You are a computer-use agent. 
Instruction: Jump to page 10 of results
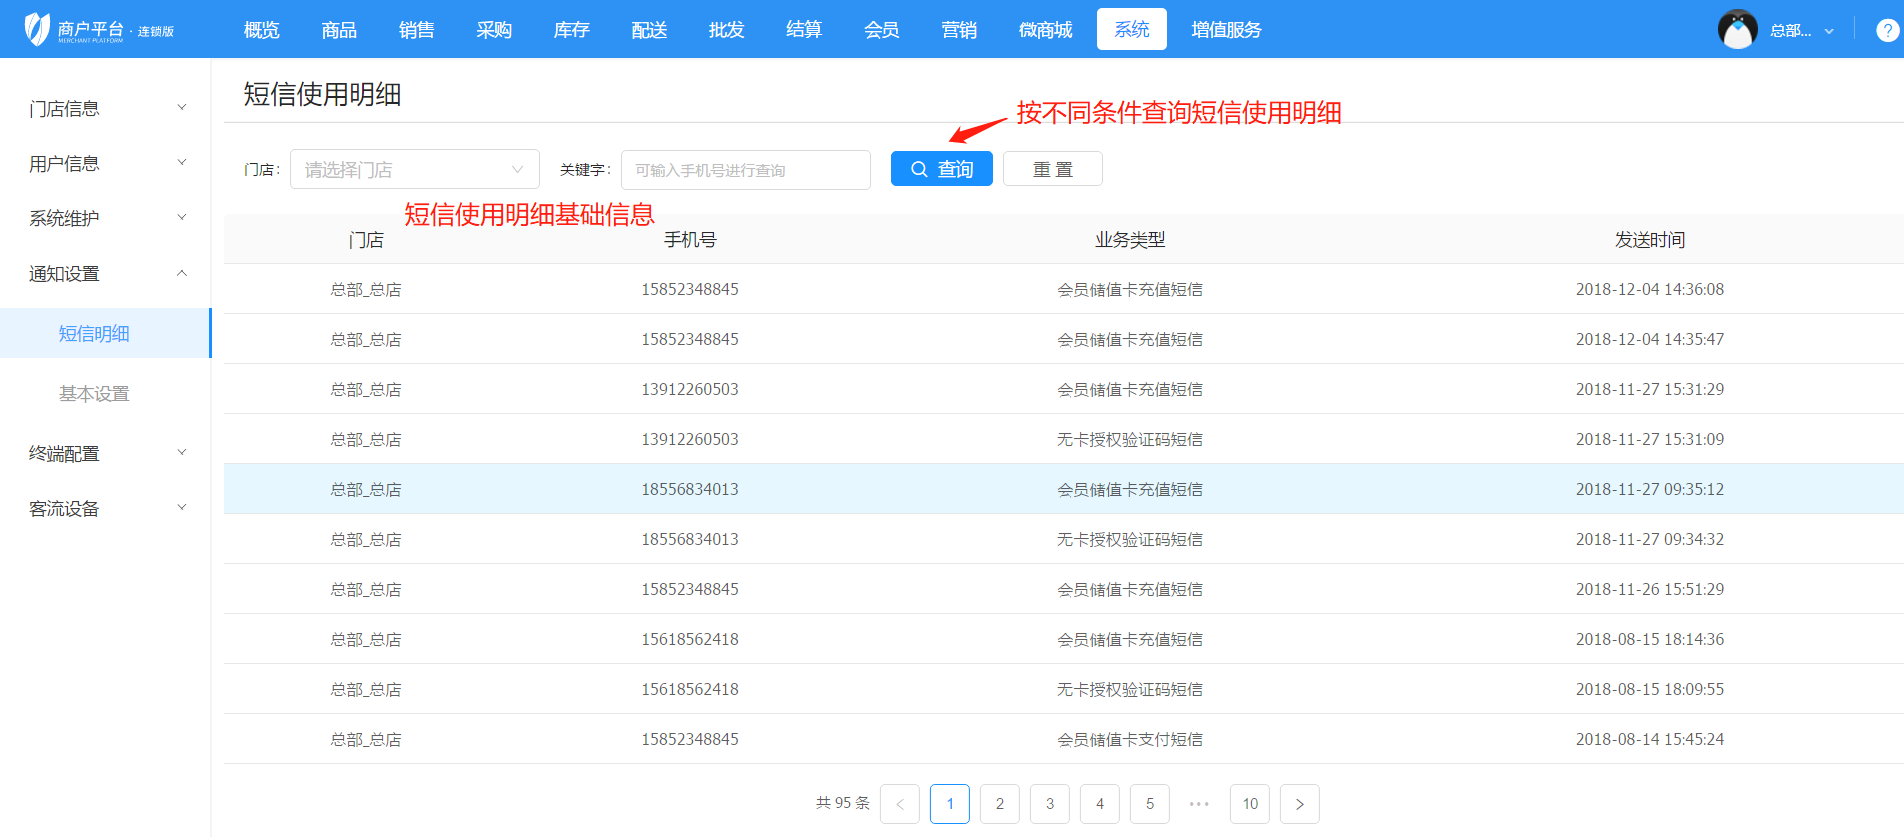tap(1249, 804)
